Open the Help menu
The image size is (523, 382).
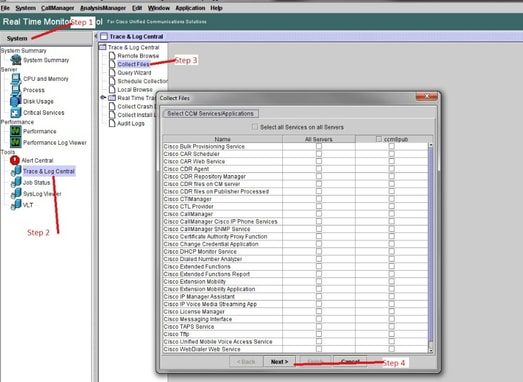point(216,8)
